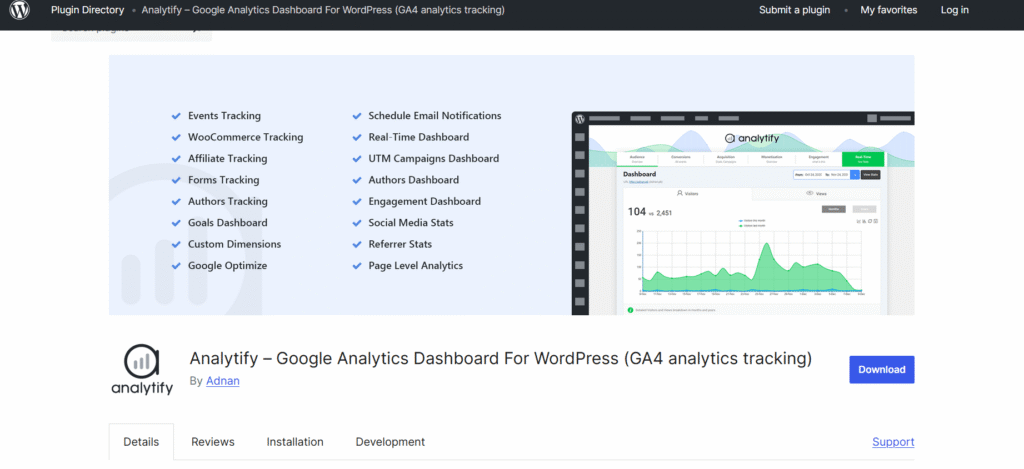Switch to the Reviews tab
The image size is (1024, 469).
(212, 442)
